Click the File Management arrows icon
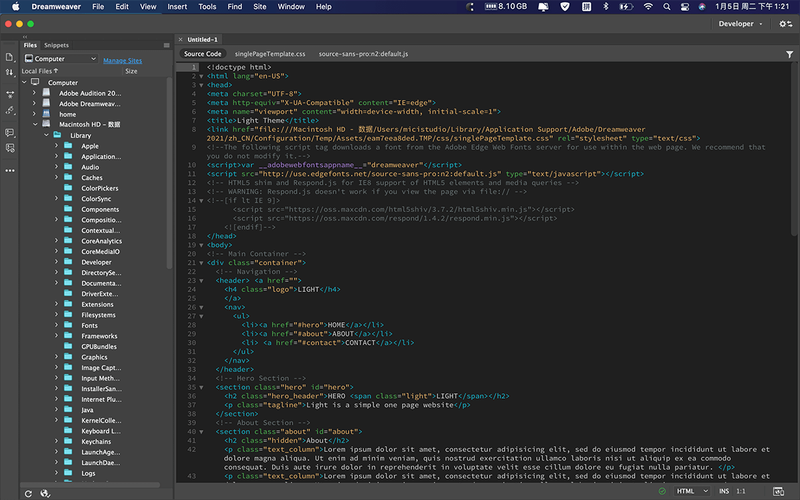The height and width of the screenshot is (500, 800). click(9, 72)
